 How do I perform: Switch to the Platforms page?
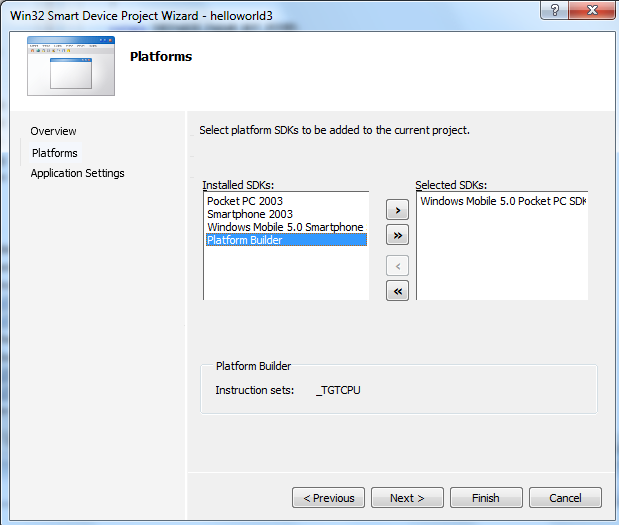point(55,153)
